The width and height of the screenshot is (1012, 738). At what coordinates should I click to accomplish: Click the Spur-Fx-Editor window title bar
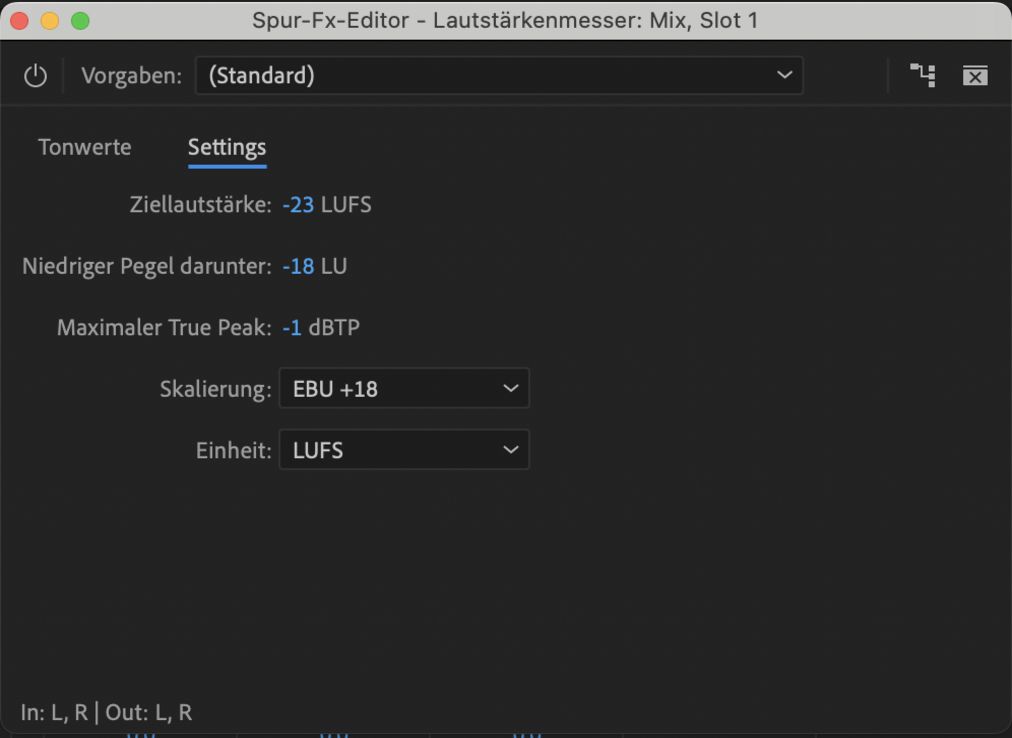click(505, 20)
